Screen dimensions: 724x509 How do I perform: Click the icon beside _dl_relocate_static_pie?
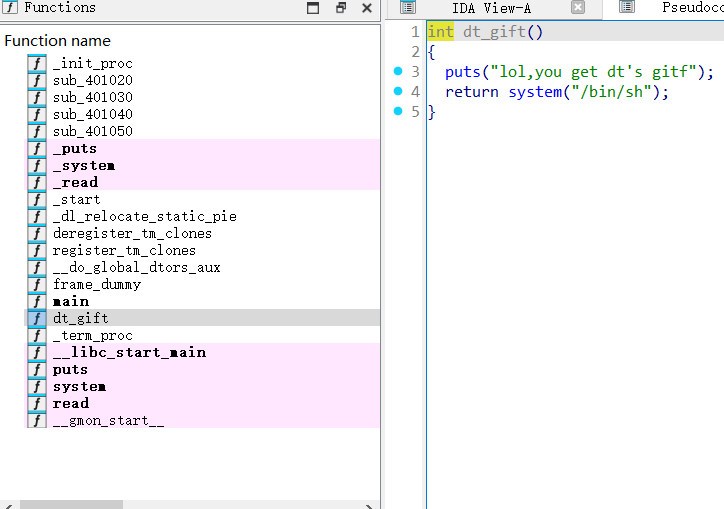[37, 217]
